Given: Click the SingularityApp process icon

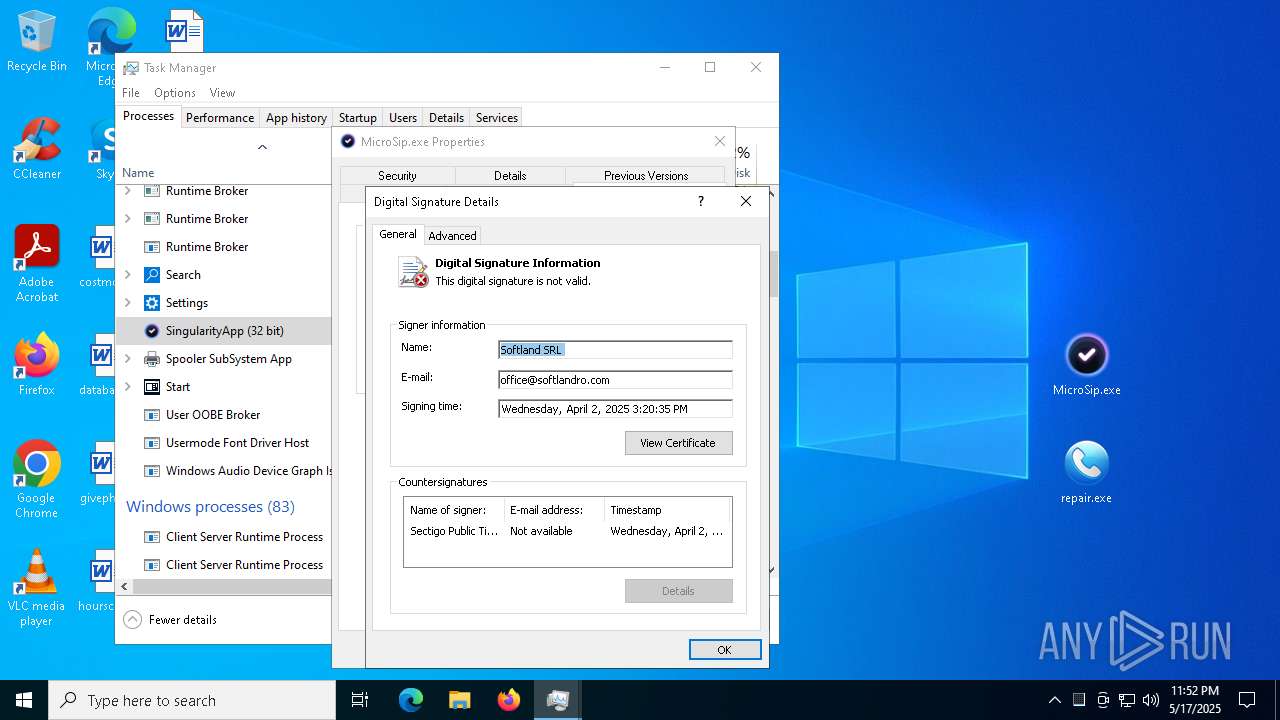Looking at the screenshot, I should click(x=152, y=331).
